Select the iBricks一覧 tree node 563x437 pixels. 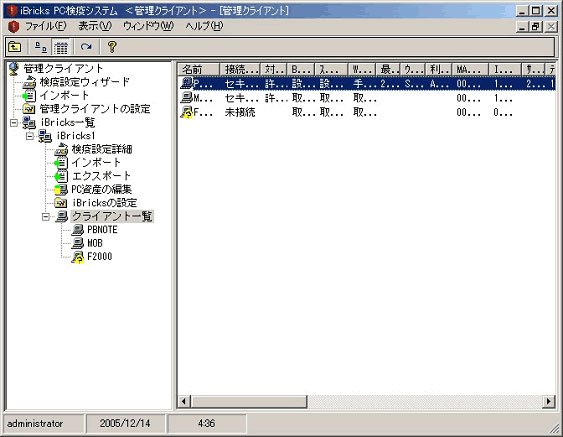(68, 122)
